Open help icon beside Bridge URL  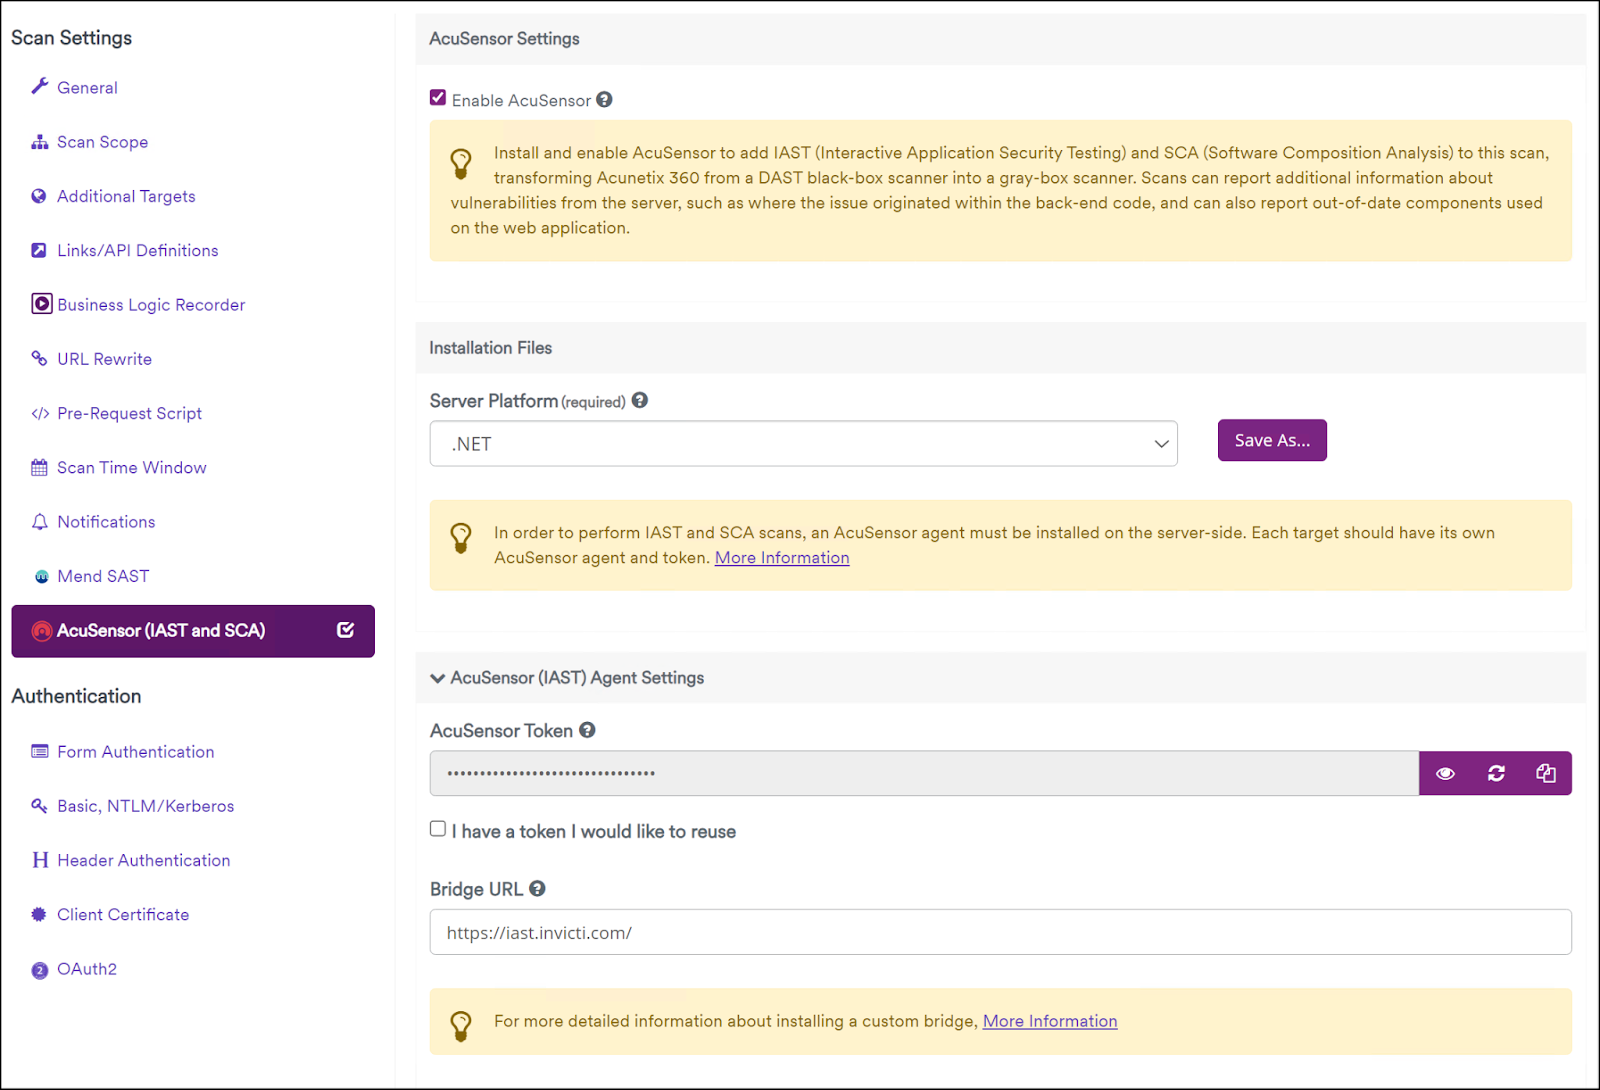click(537, 888)
